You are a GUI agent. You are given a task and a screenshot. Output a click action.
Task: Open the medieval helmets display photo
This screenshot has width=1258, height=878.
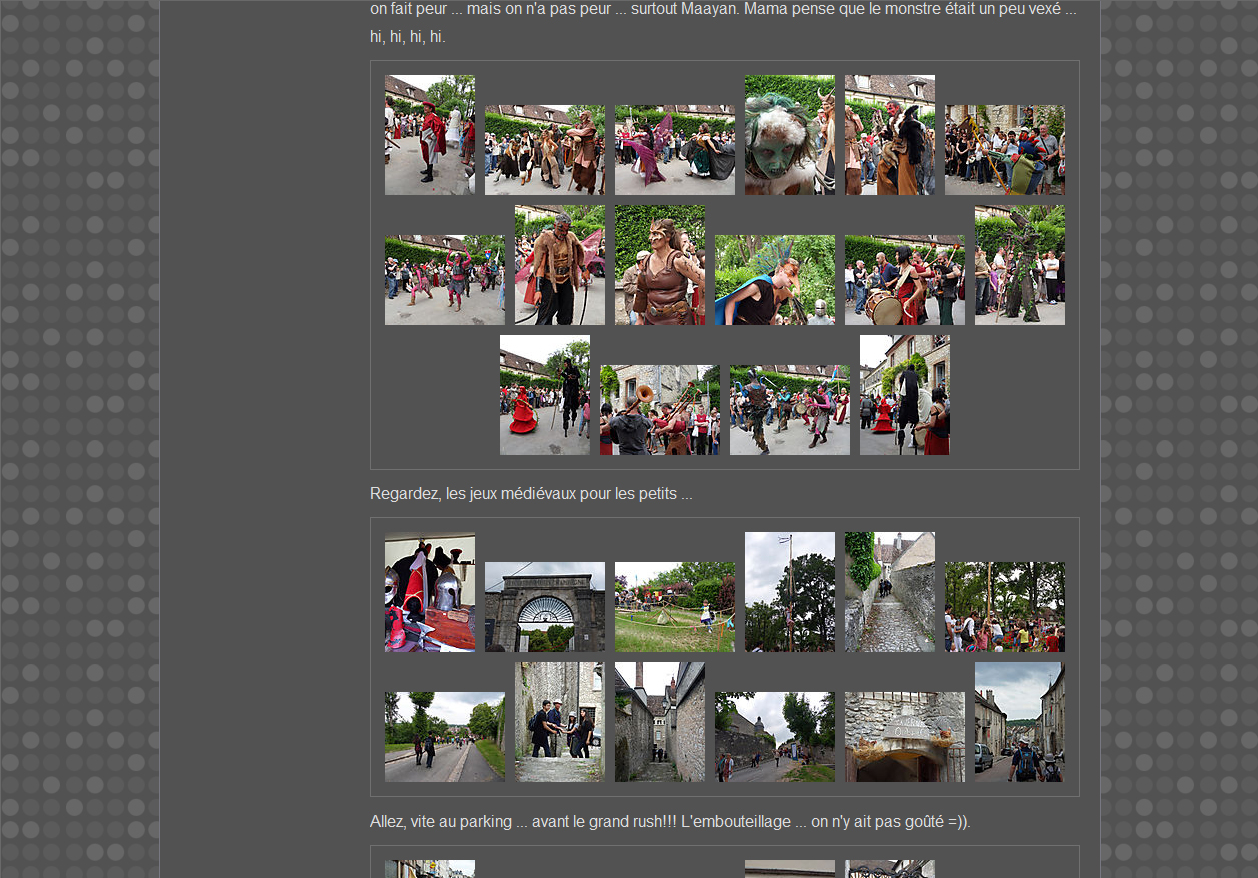tap(429, 592)
